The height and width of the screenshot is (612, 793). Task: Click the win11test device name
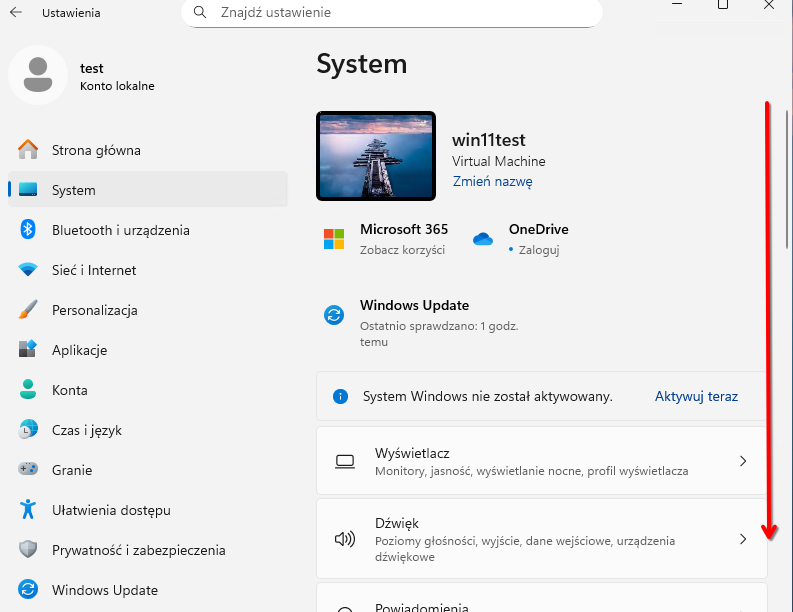(x=489, y=140)
